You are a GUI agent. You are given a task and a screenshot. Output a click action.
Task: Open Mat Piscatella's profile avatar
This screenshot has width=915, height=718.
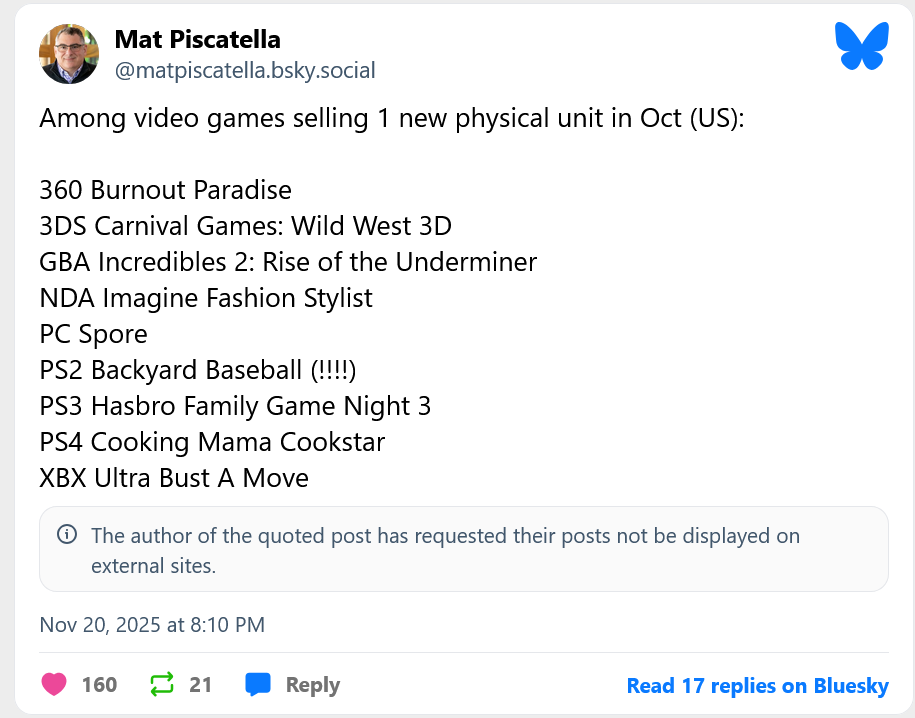69,54
